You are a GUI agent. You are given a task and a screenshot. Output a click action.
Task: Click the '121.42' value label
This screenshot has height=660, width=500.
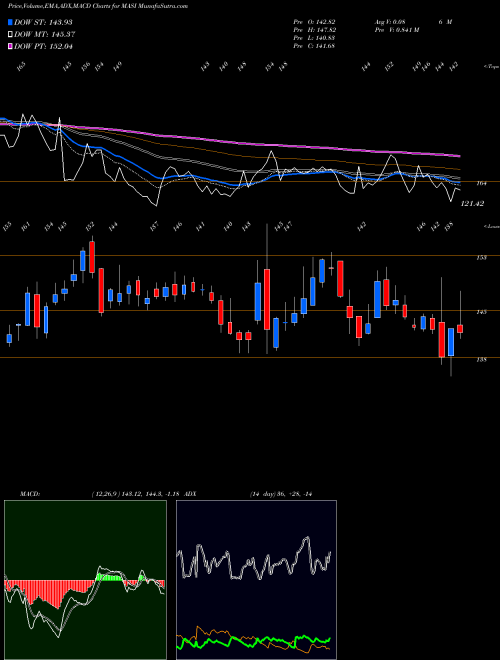472,203
